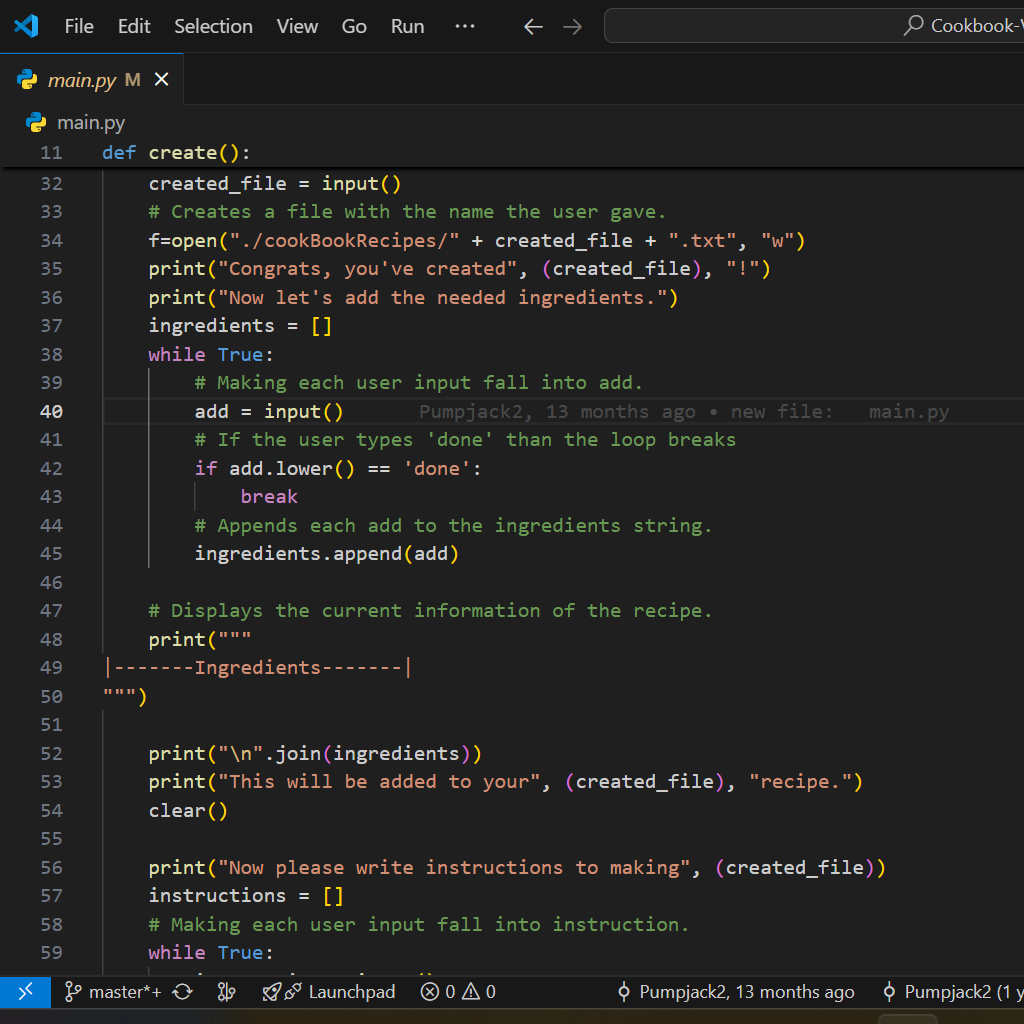The width and height of the screenshot is (1024, 1024).
Task: Click the print join(ingredients) line
Action: coord(315,754)
